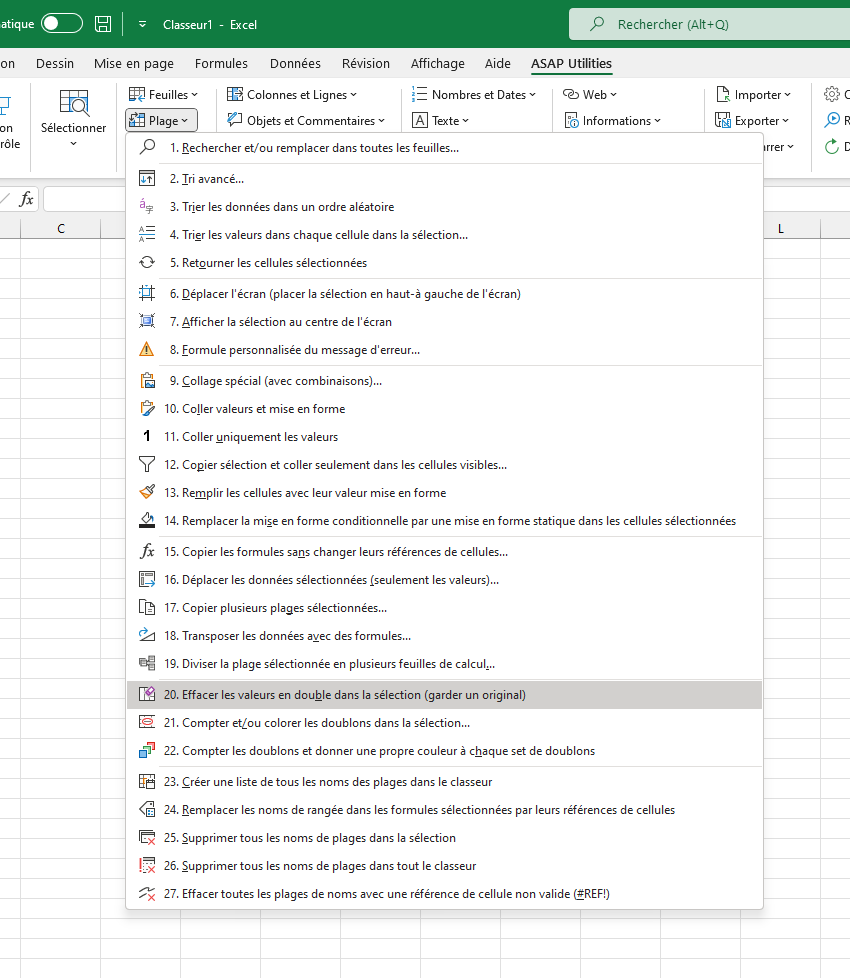This screenshot has width=850, height=978.
Task: Click icon for Déplacer les données sélectionnées
Action: tap(147, 579)
